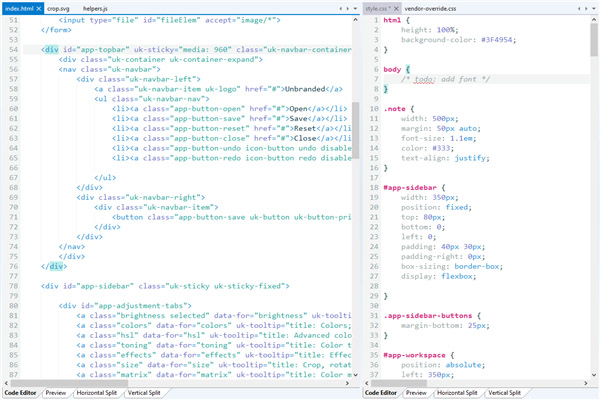Select Vertical Split in left pane
The width and height of the screenshot is (600, 400).
coord(144,393)
